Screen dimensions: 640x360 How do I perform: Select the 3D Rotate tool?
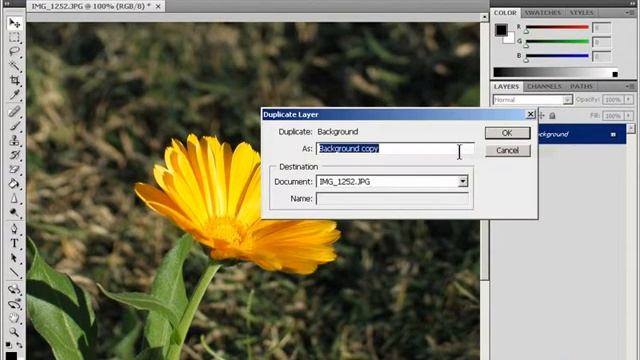[14, 289]
